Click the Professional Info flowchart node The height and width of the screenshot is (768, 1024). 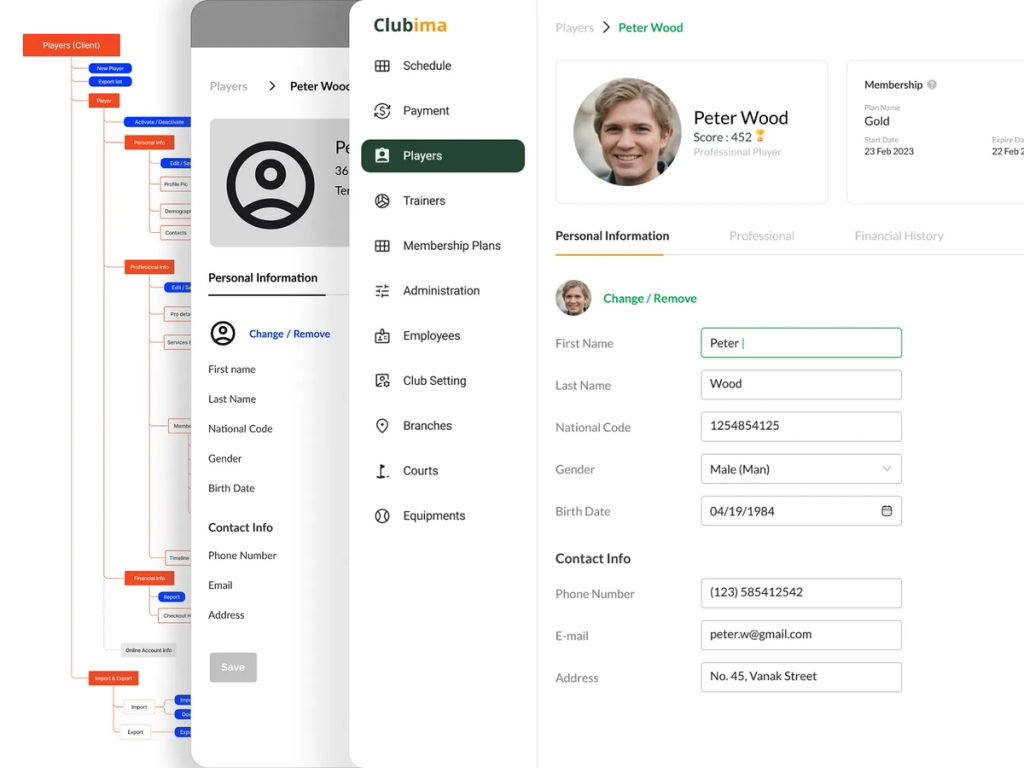tap(150, 267)
